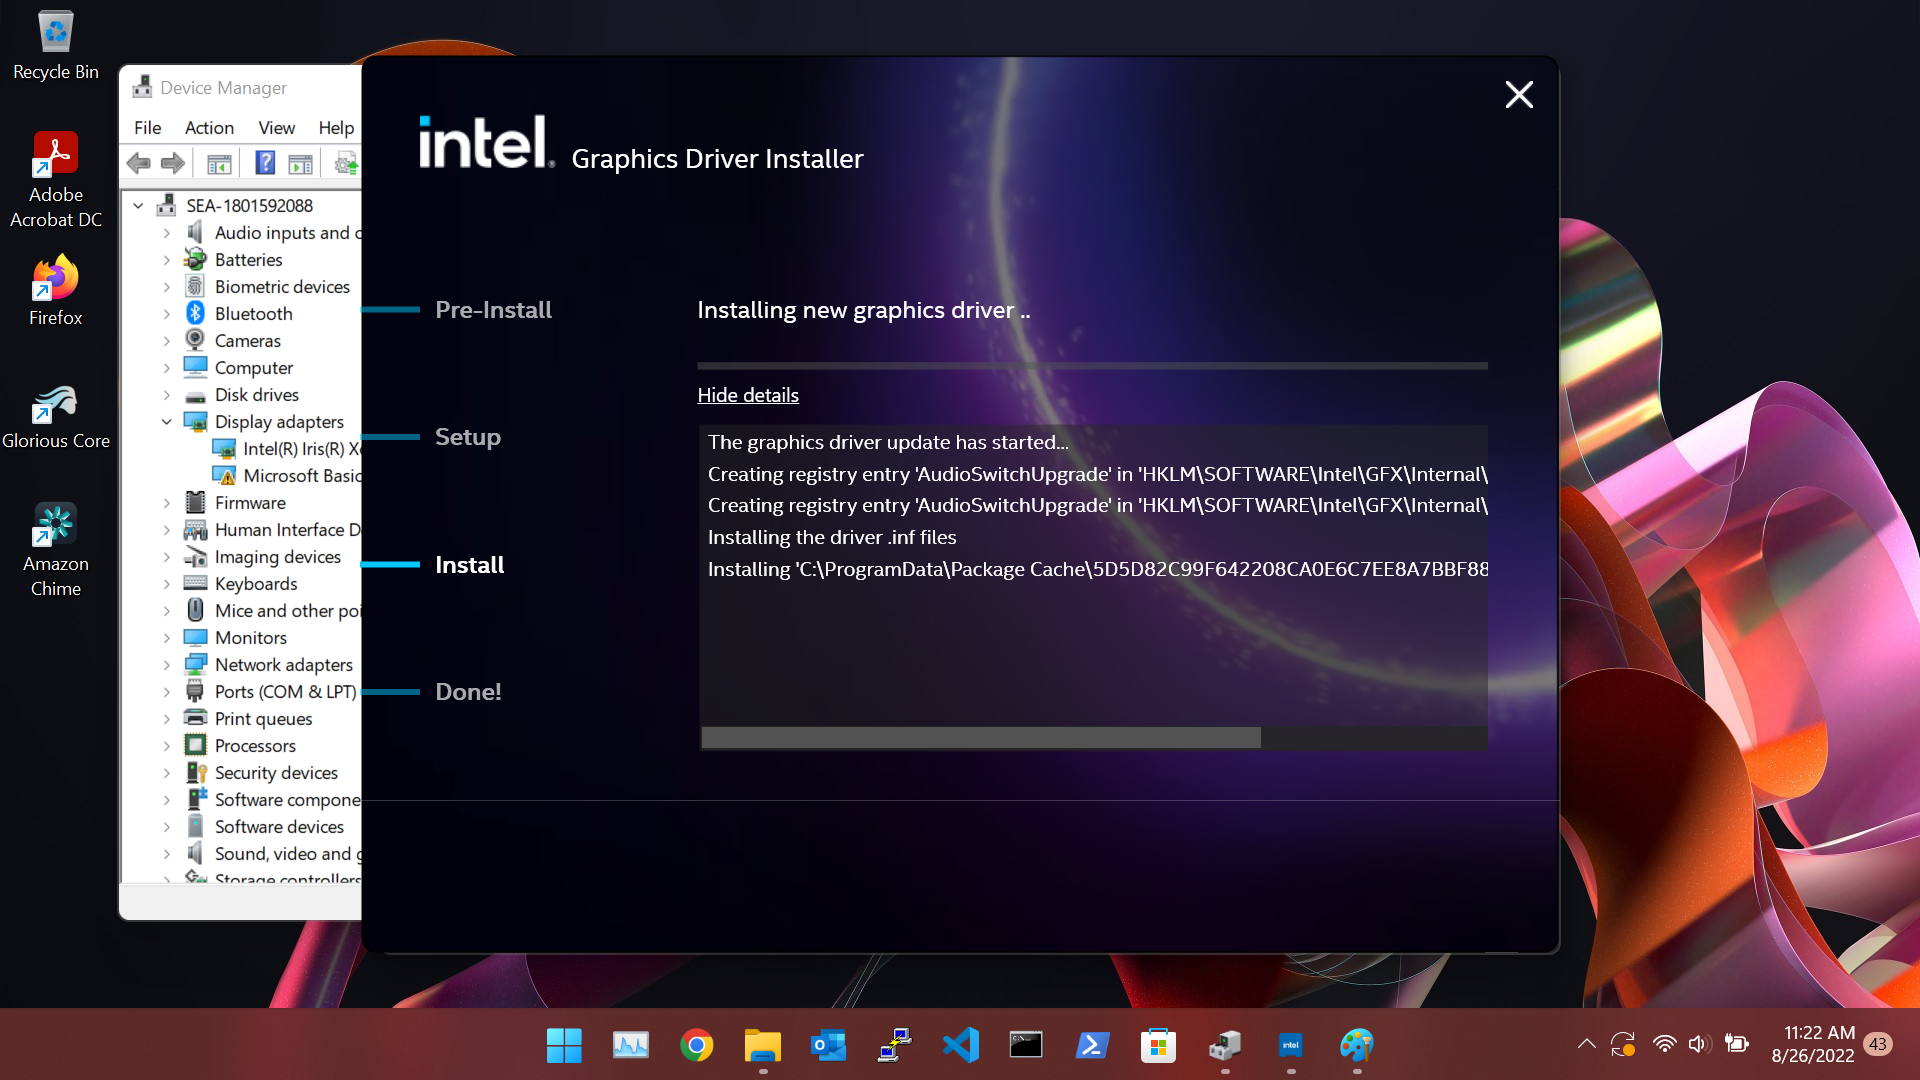The width and height of the screenshot is (1920, 1080).
Task: Open PowerShell from the taskbar
Action: [1092, 1046]
